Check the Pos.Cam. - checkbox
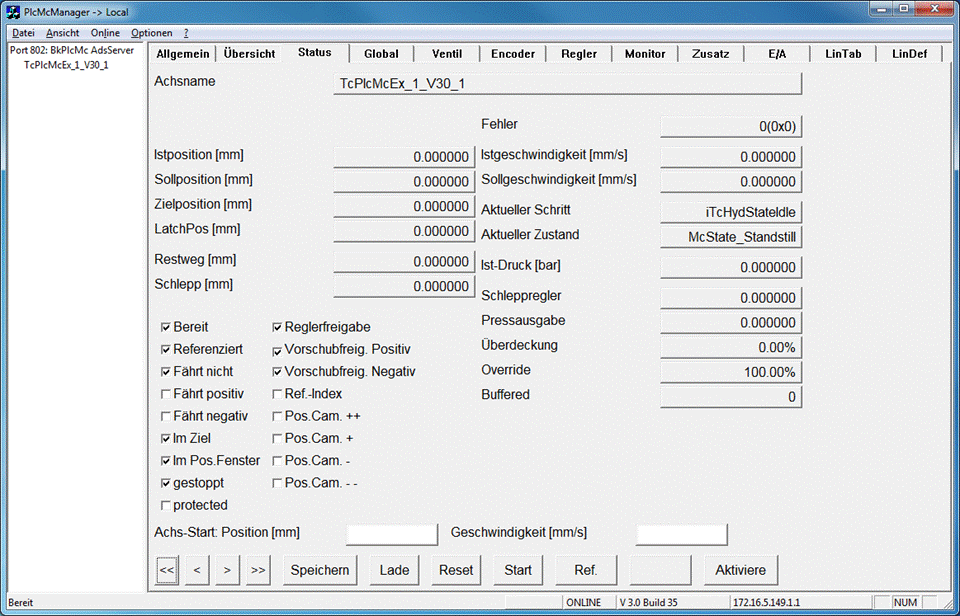 pos(277,460)
